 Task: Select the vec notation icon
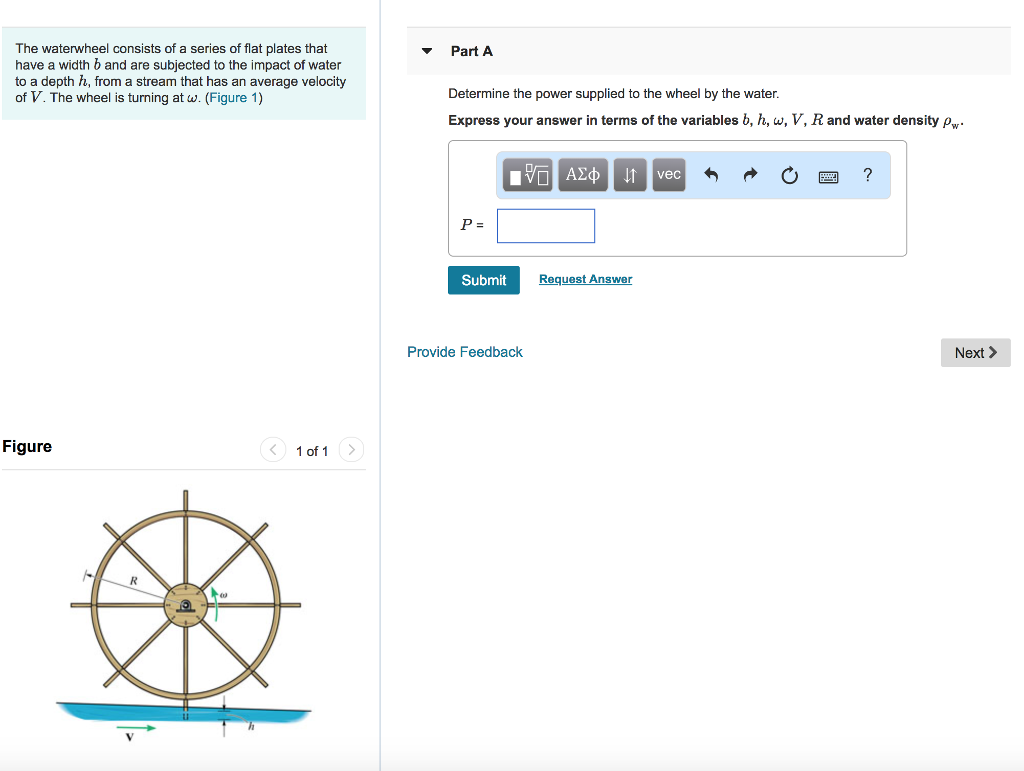(668, 174)
